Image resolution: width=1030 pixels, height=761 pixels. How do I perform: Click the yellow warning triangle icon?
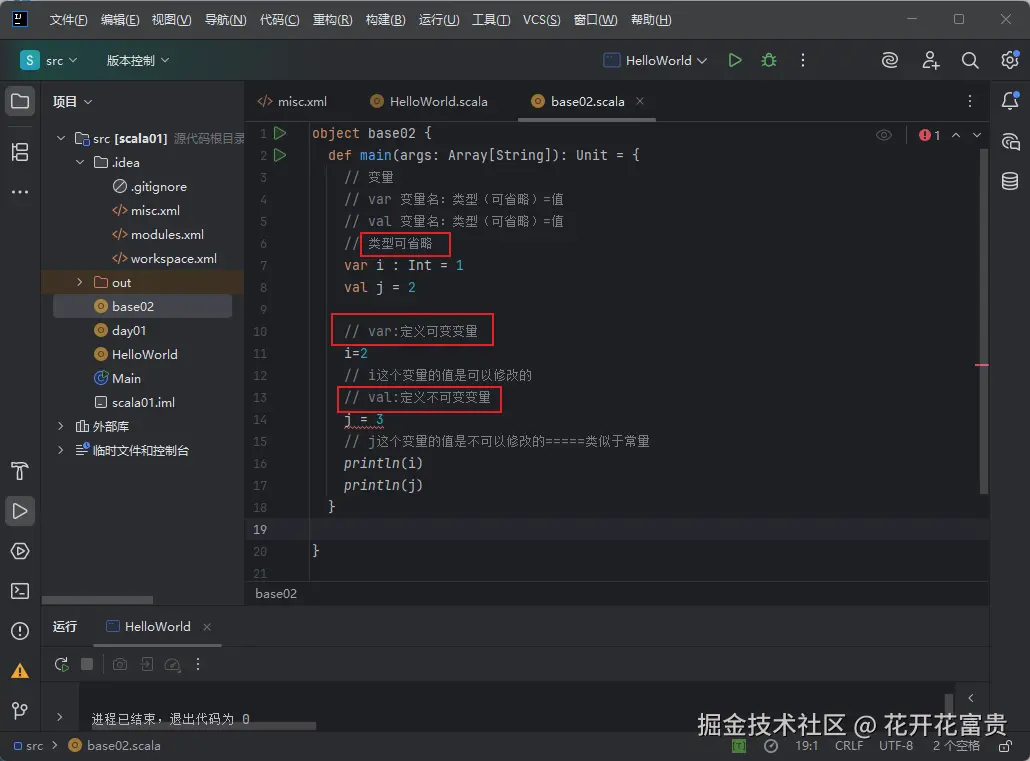click(20, 671)
